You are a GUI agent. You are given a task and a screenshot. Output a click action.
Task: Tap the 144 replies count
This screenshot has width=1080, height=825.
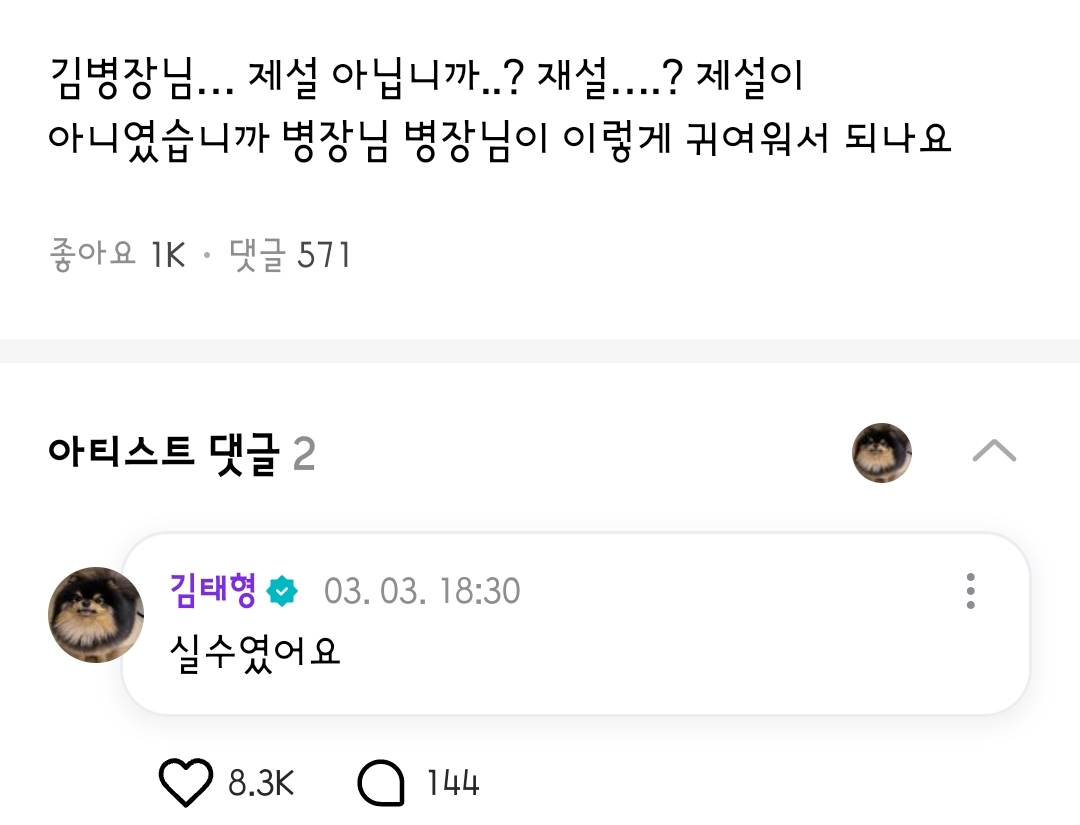click(453, 783)
